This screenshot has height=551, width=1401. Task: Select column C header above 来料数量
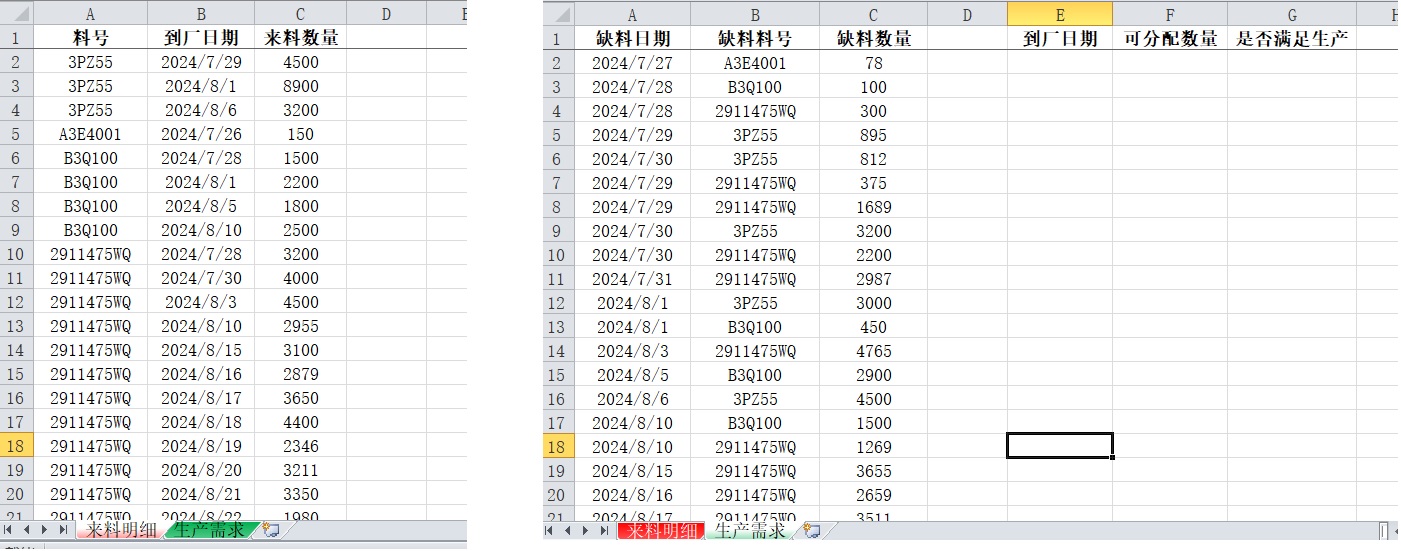tap(301, 13)
